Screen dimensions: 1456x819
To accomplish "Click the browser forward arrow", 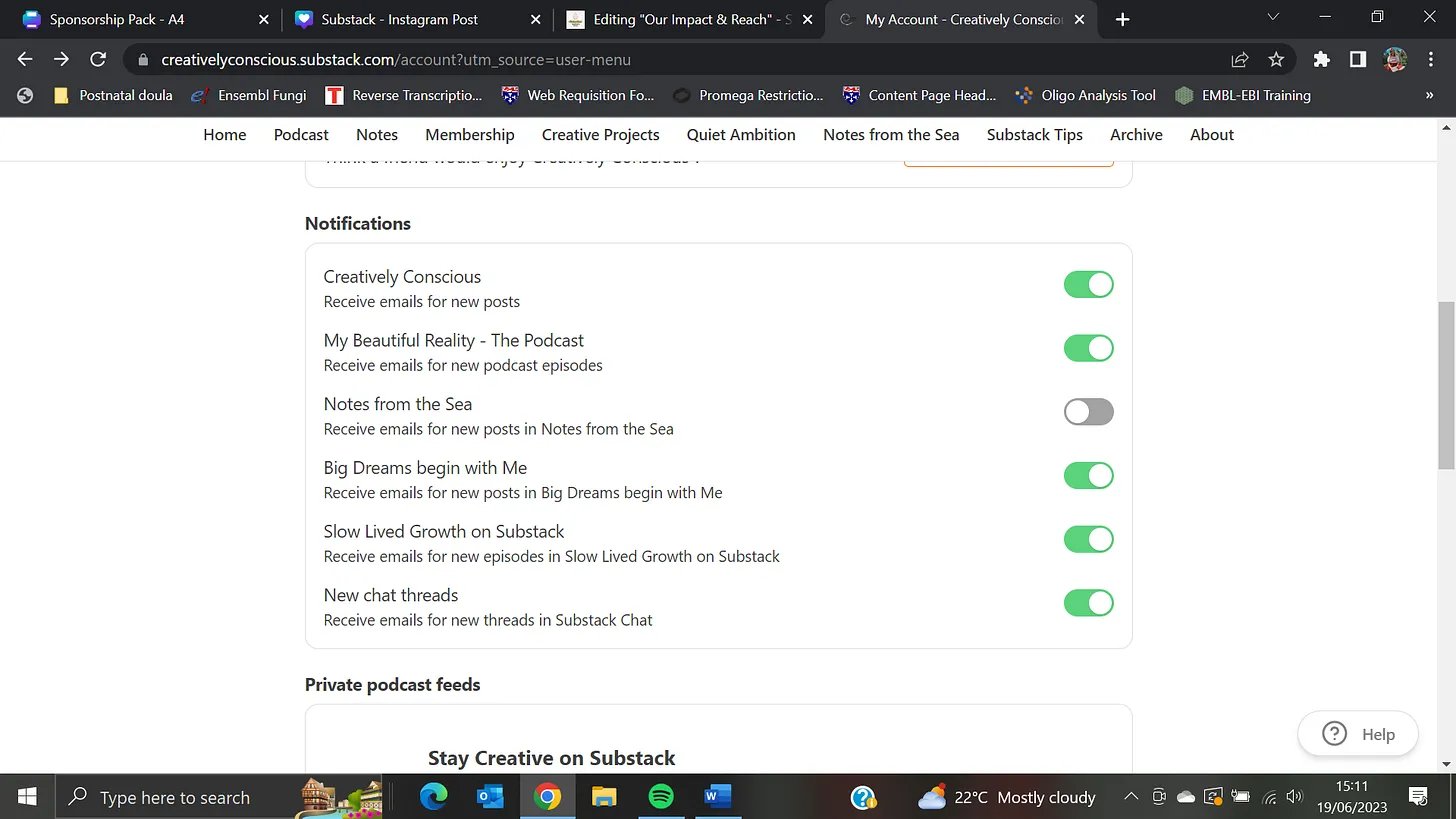I will [x=62, y=59].
